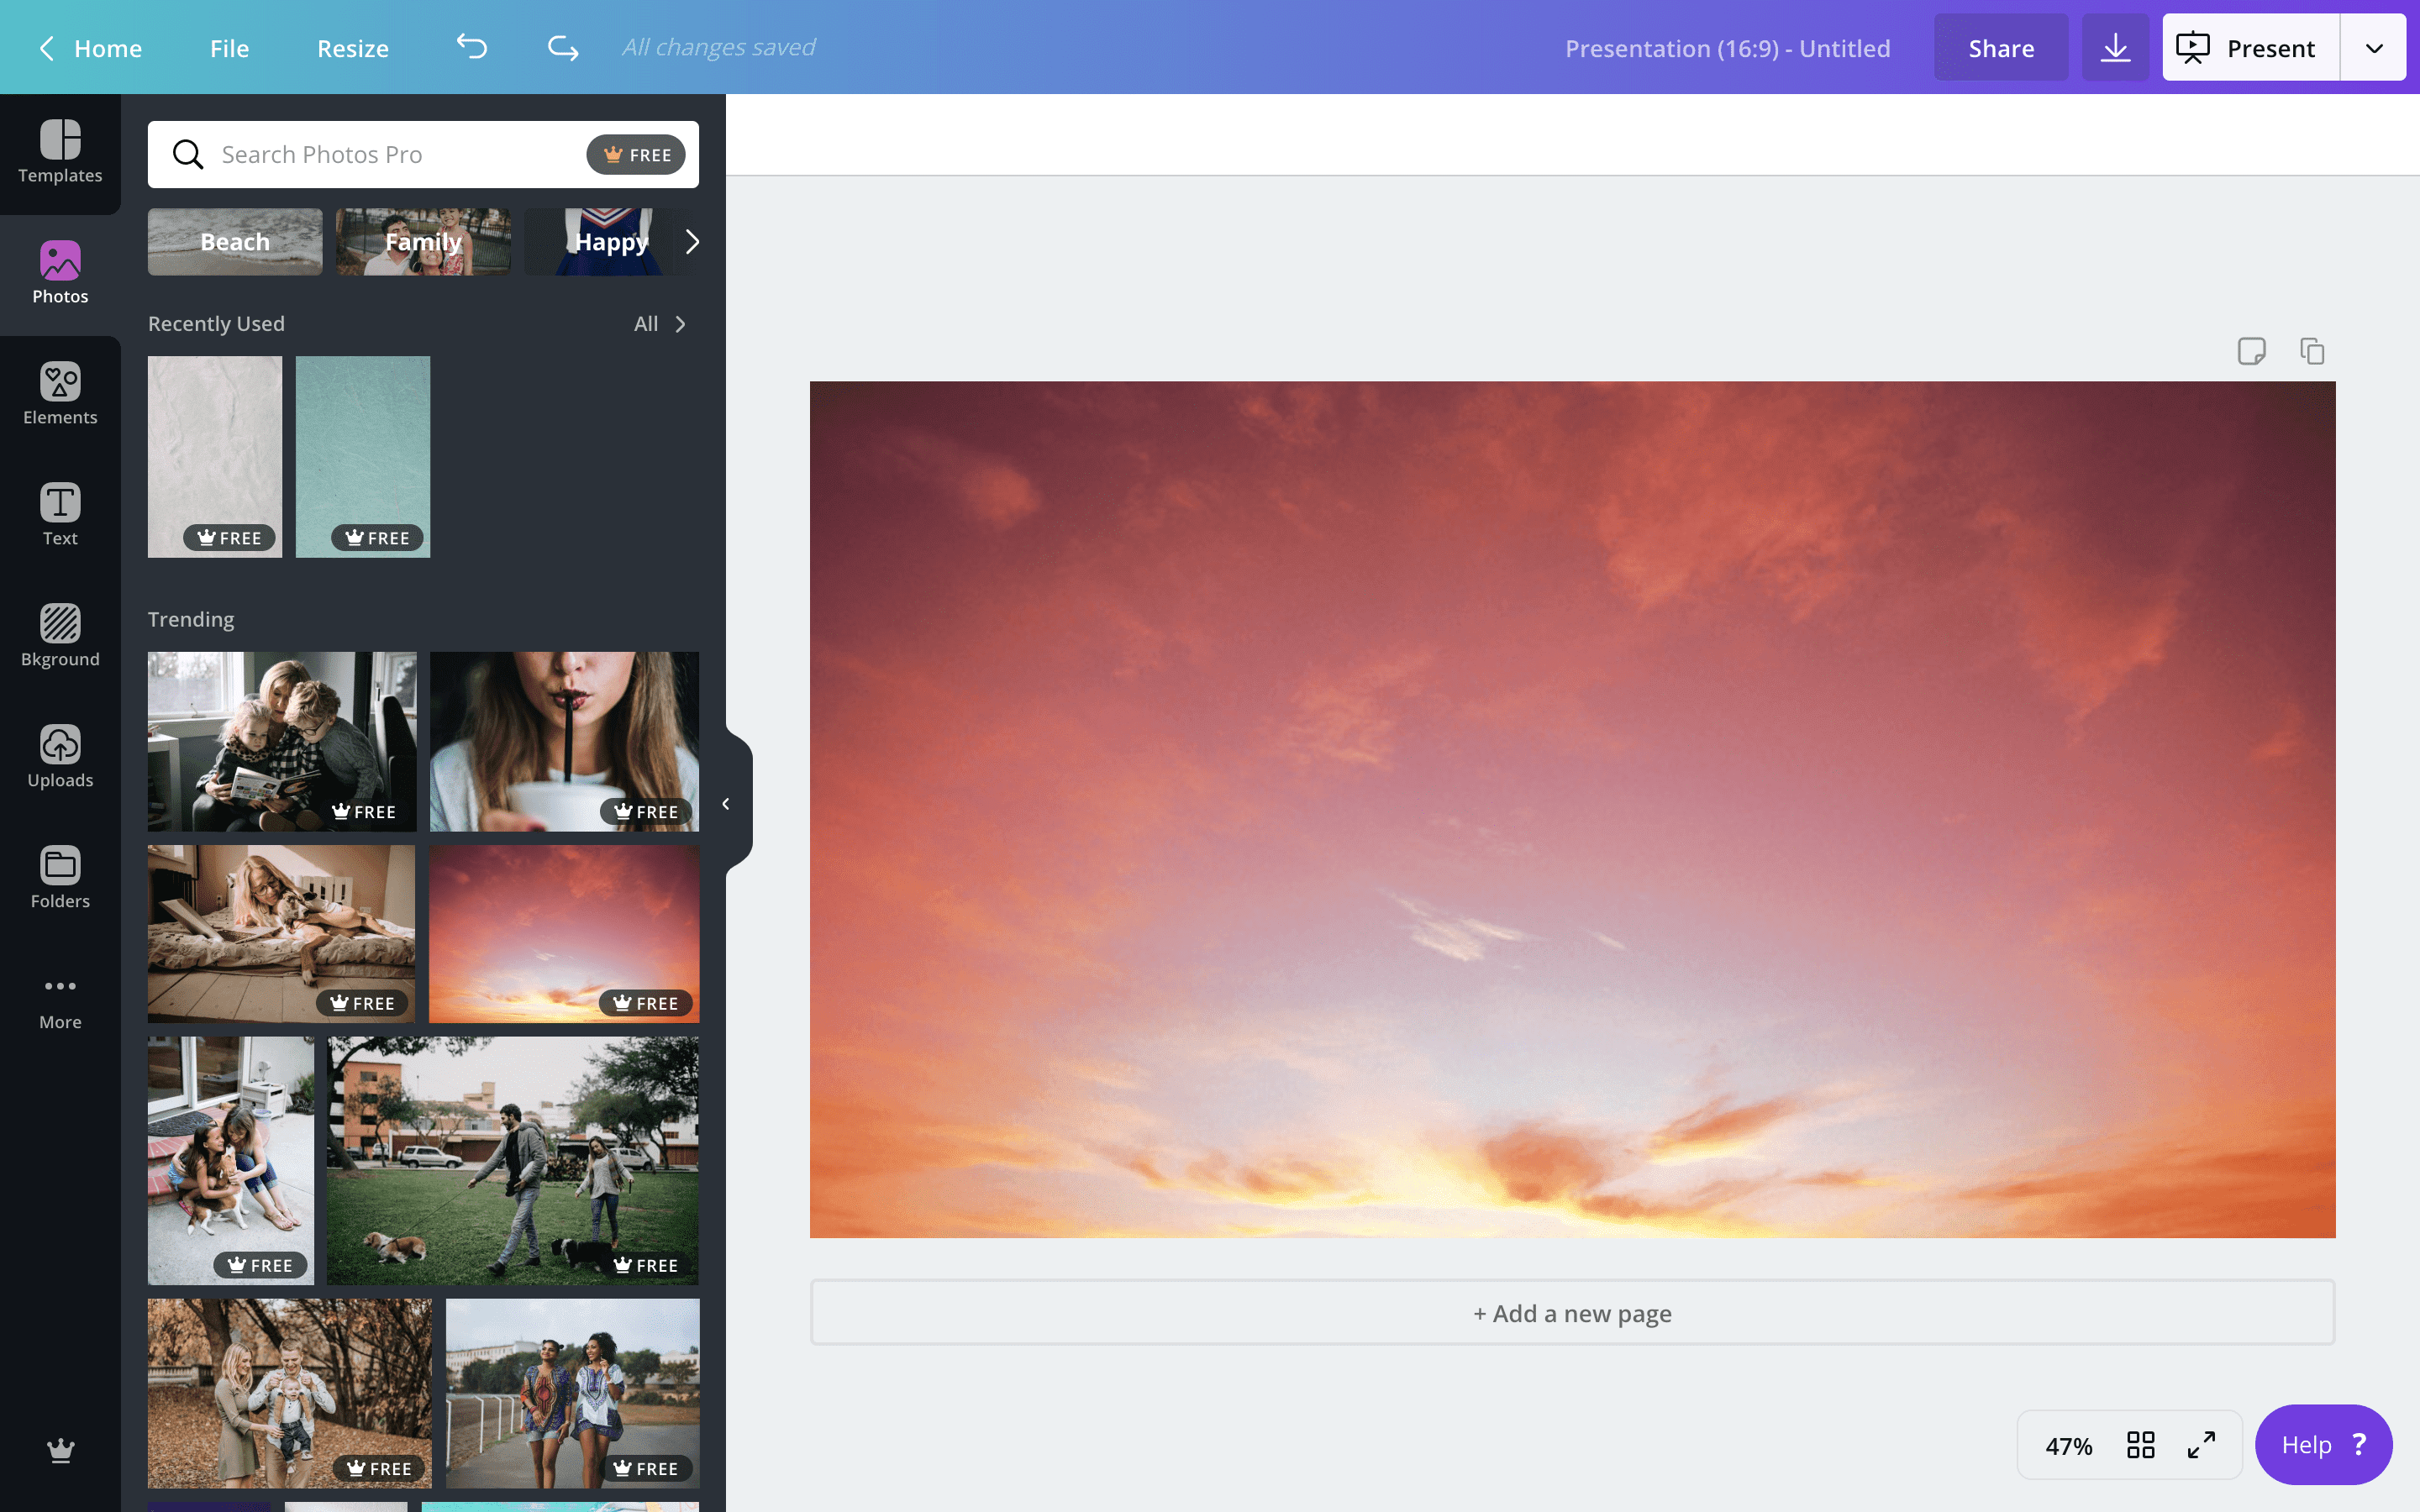Collapse the photos side panel
Viewport: 2420px width, 1512px height.
tap(726, 803)
